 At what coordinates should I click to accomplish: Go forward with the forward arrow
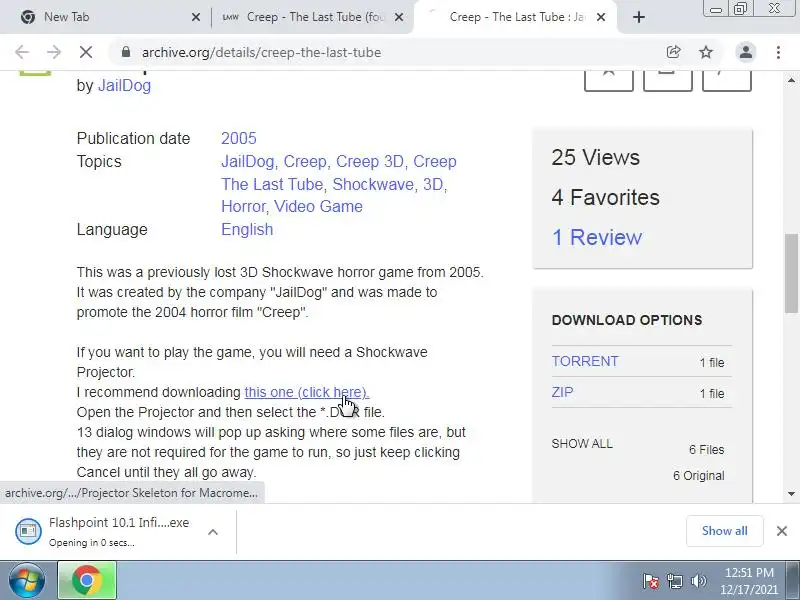coord(54,52)
